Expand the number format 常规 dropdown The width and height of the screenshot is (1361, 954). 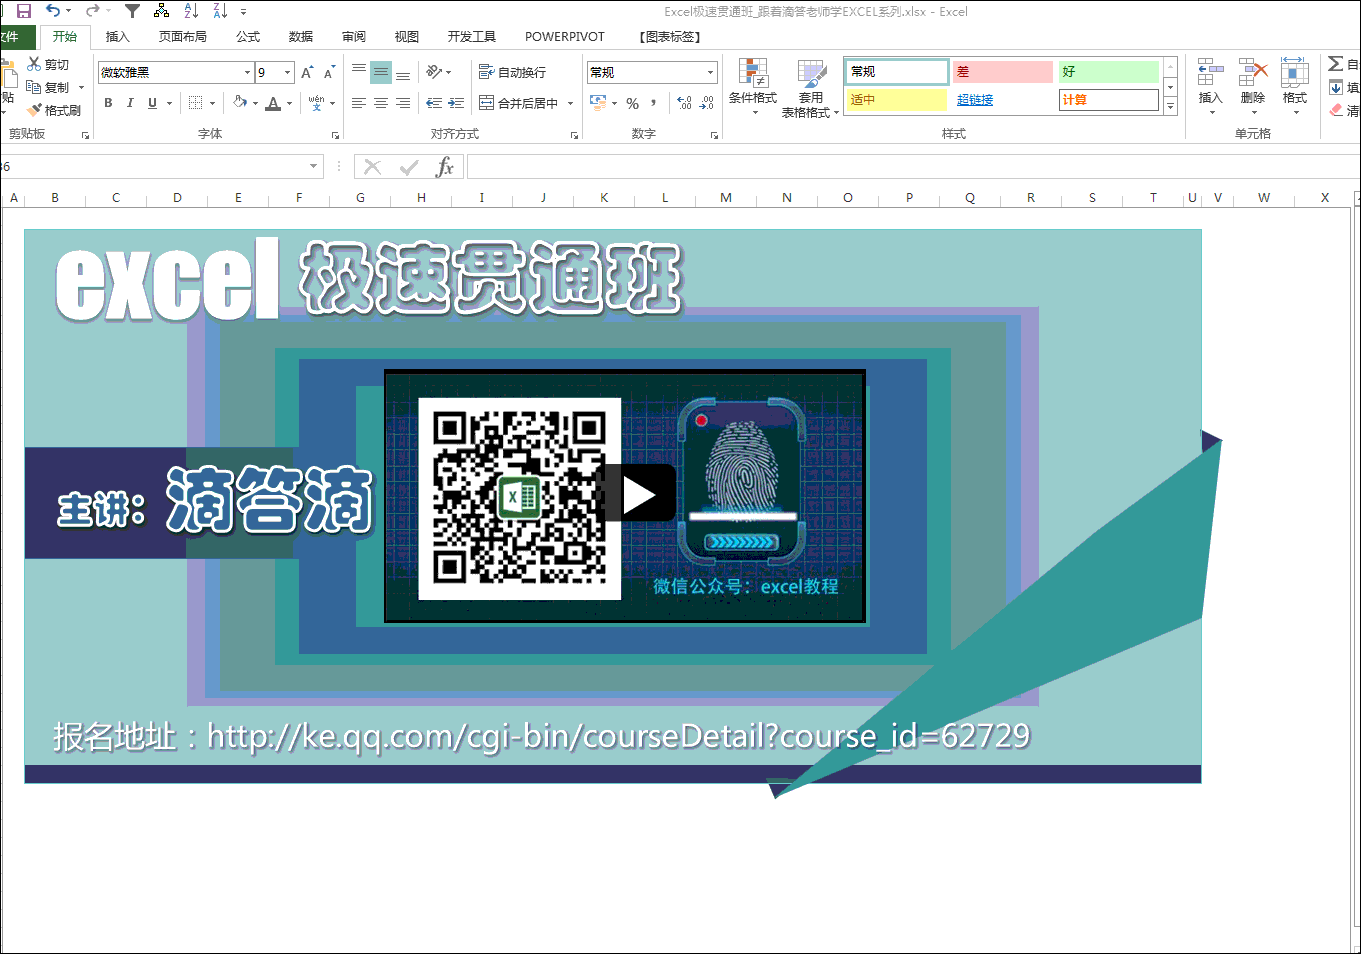[710, 73]
